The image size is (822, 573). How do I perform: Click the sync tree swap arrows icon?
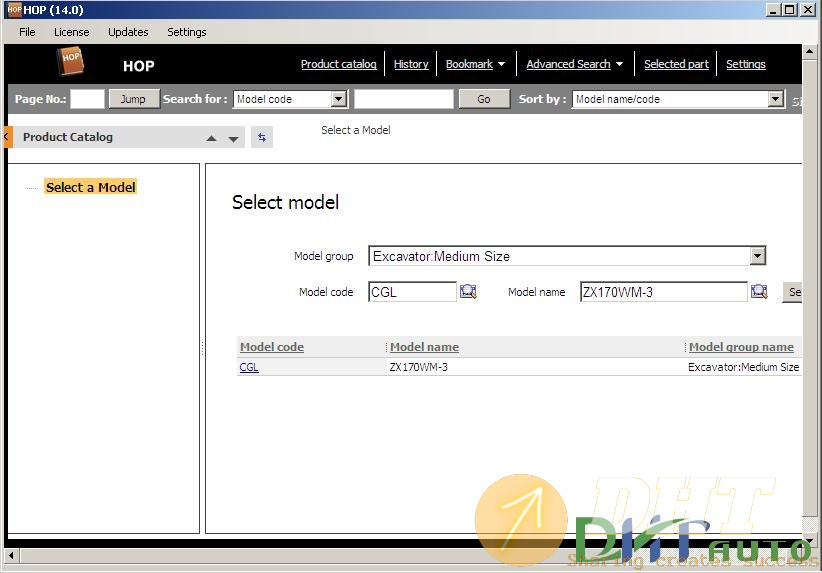click(x=262, y=137)
